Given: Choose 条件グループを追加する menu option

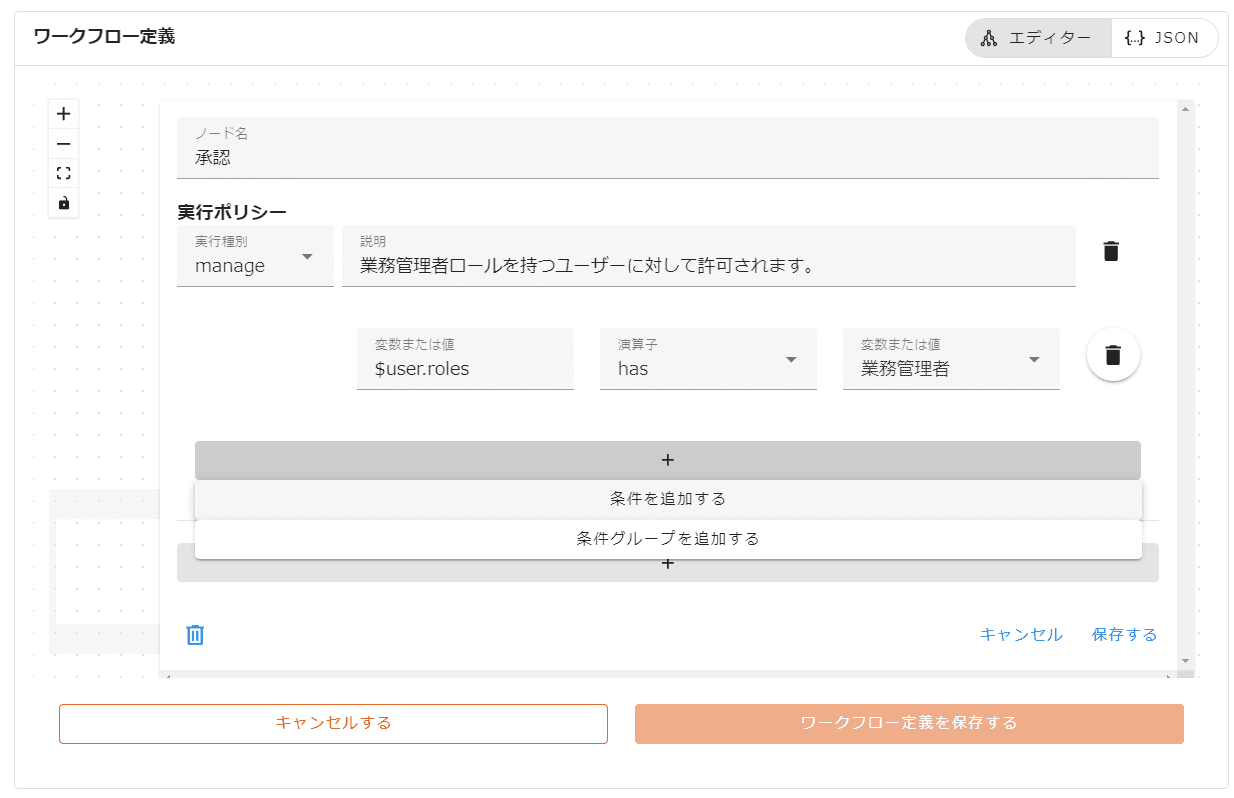Looking at the screenshot, I should click(667, 539).
